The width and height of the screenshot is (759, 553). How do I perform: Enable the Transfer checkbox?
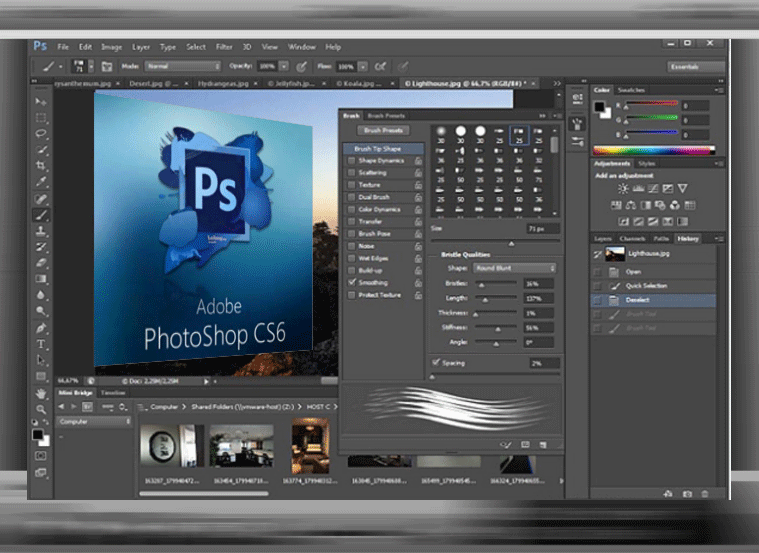tap(352, 221)
